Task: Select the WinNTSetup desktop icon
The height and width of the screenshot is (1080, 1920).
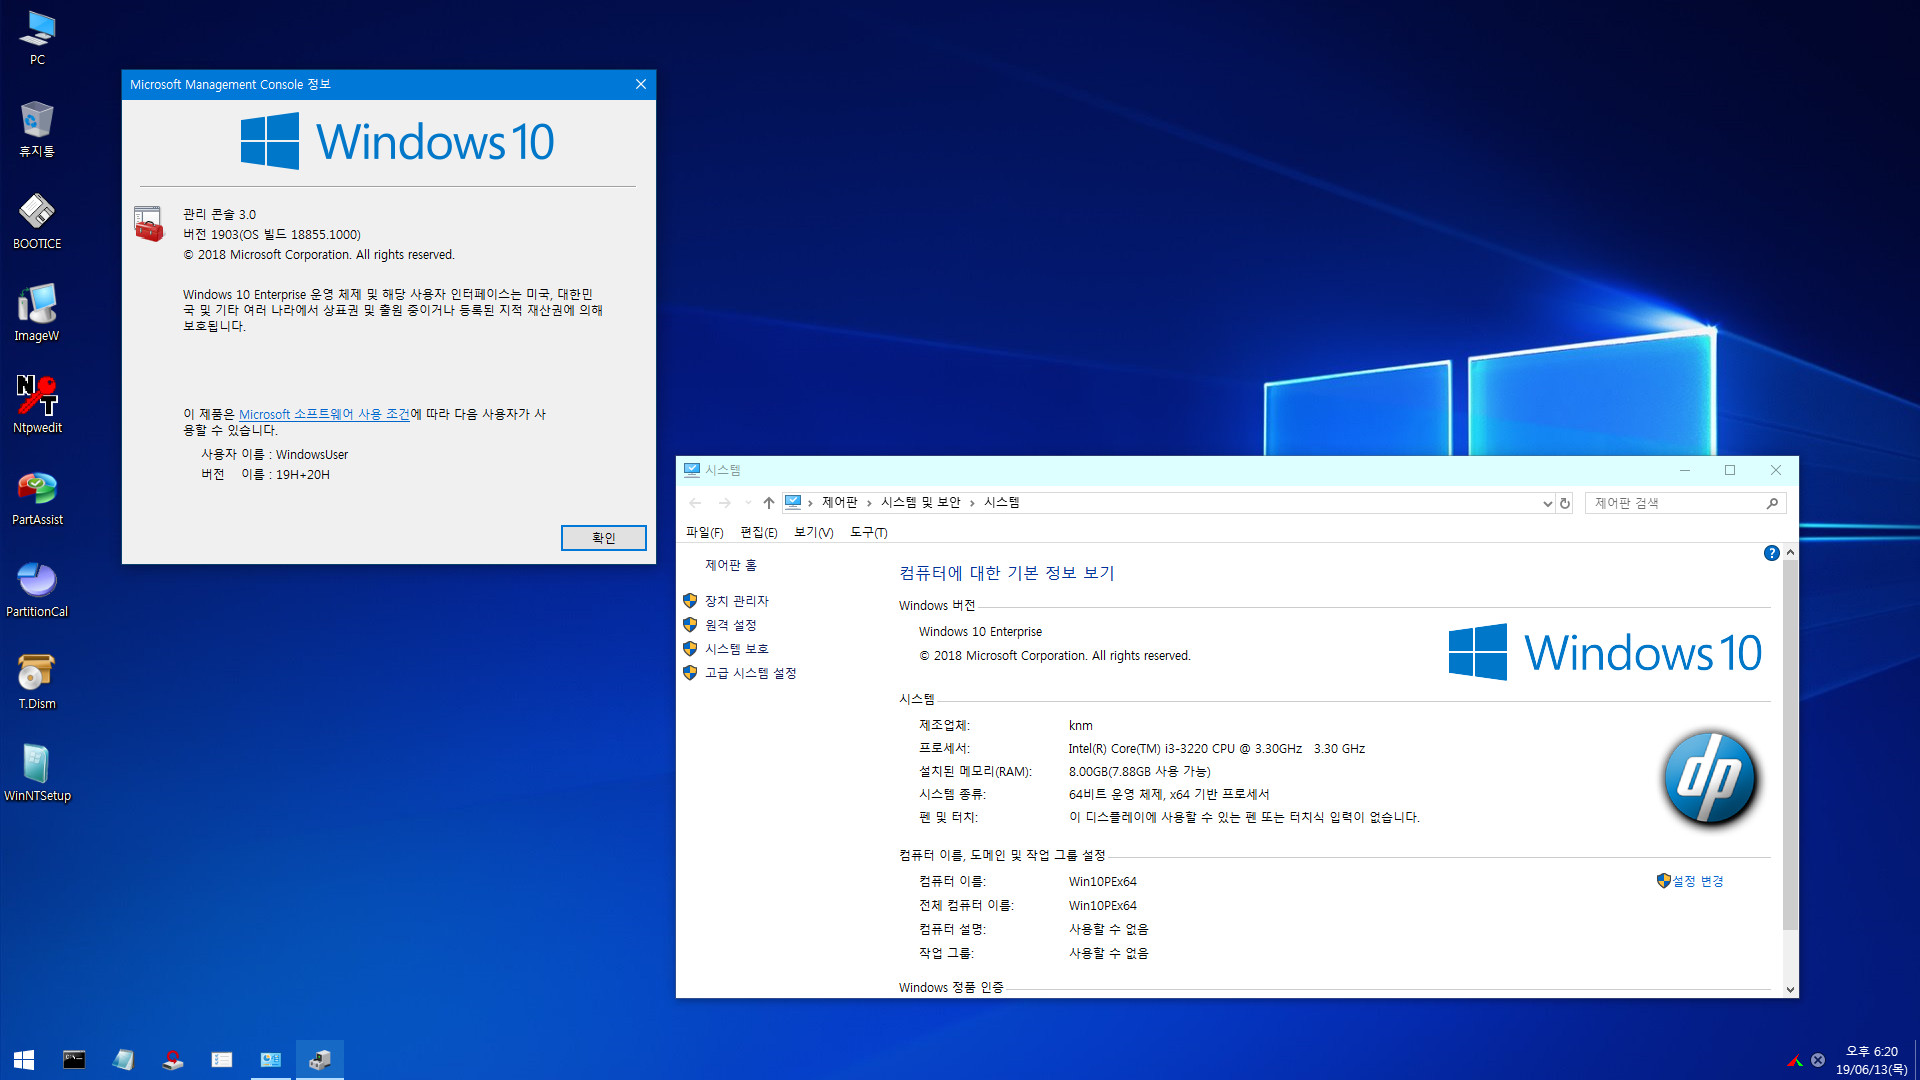Action: pos(37,773)
